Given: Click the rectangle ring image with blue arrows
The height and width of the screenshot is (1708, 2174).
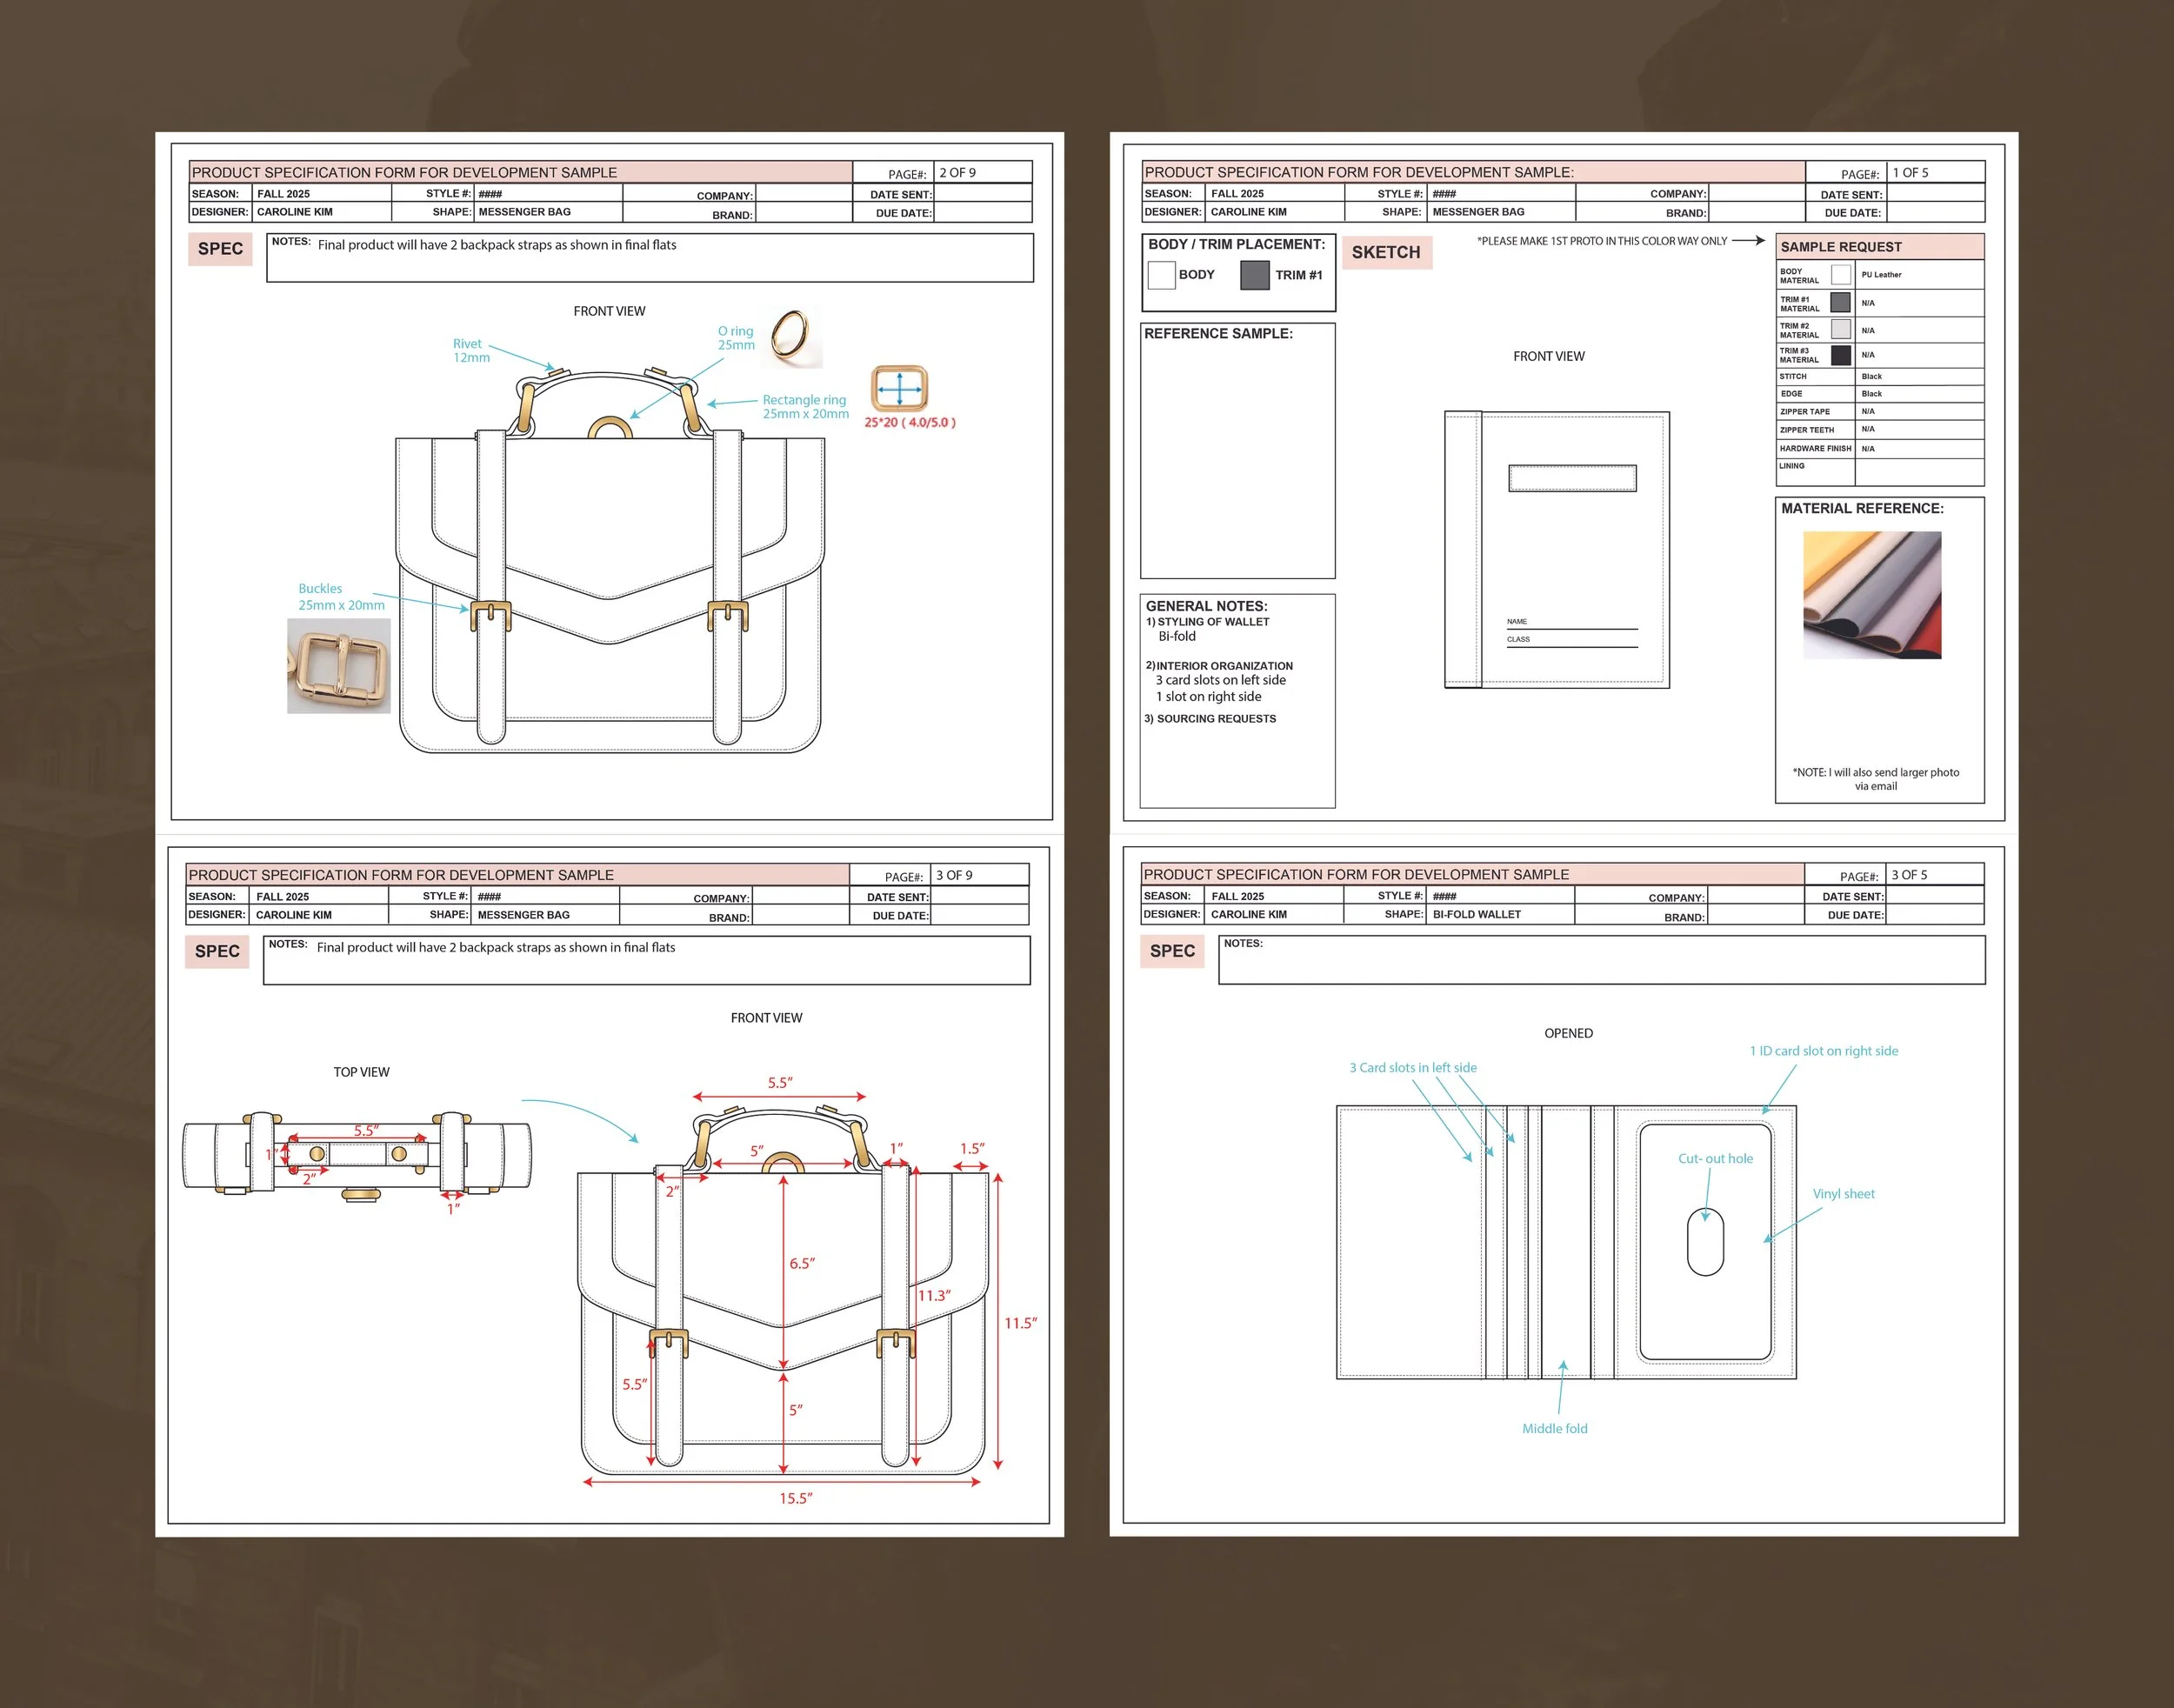Looking at the screenshot, I should pos(899,388).
